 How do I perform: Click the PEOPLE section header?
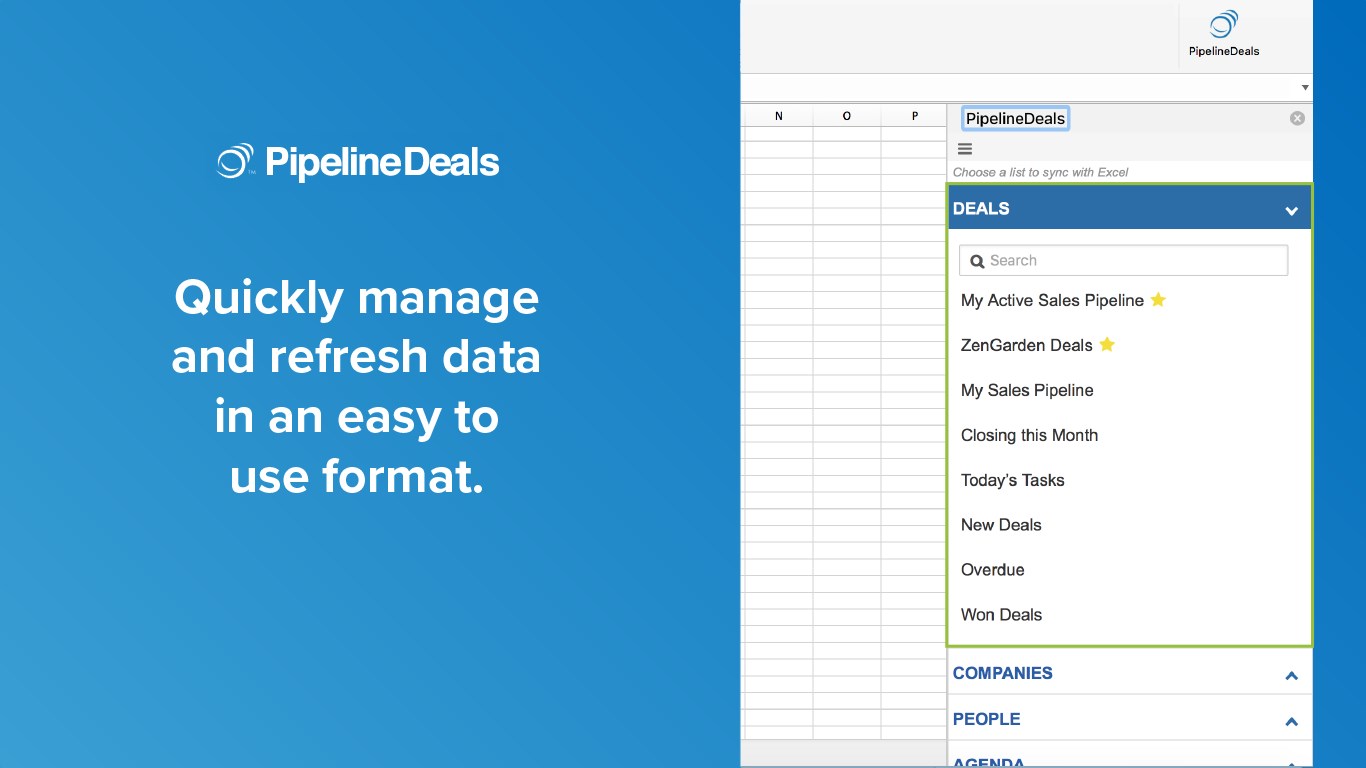[1129, 719]
